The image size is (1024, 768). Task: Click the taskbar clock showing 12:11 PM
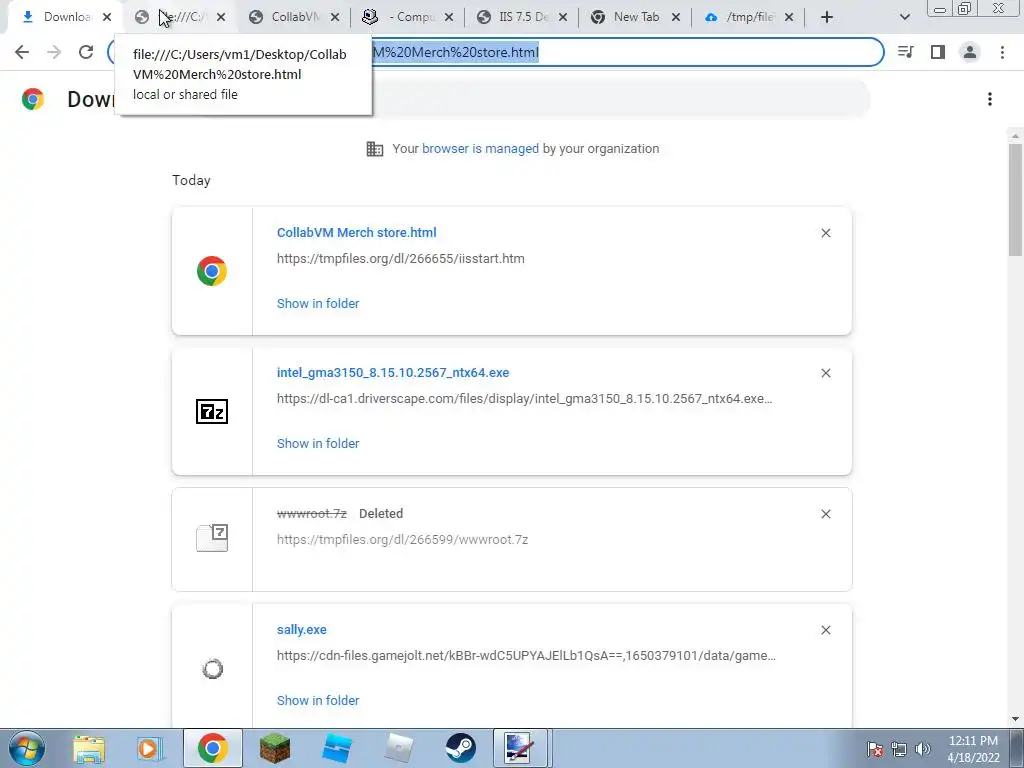[973, 749]
